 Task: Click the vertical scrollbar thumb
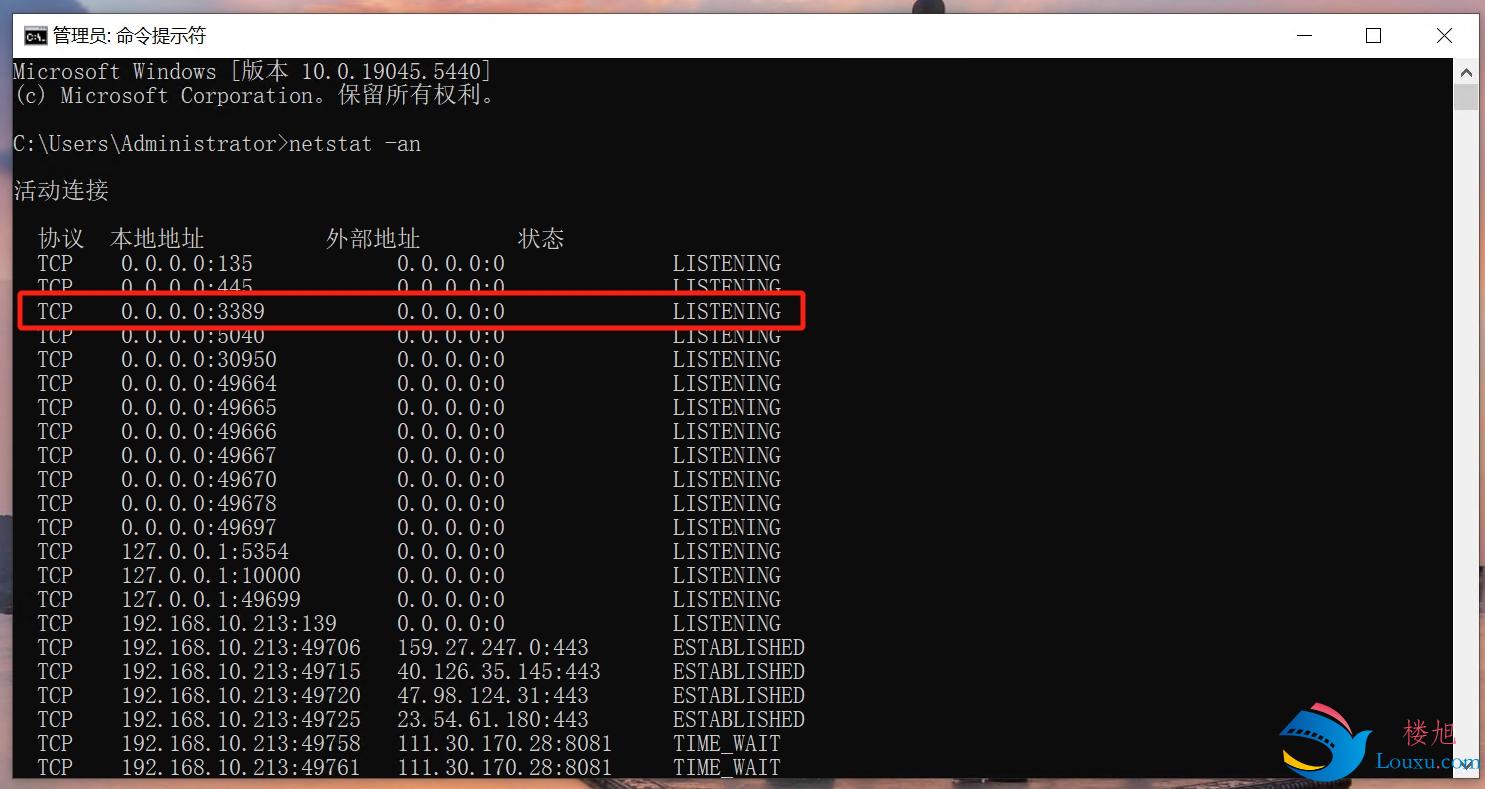coord(1466,97)
